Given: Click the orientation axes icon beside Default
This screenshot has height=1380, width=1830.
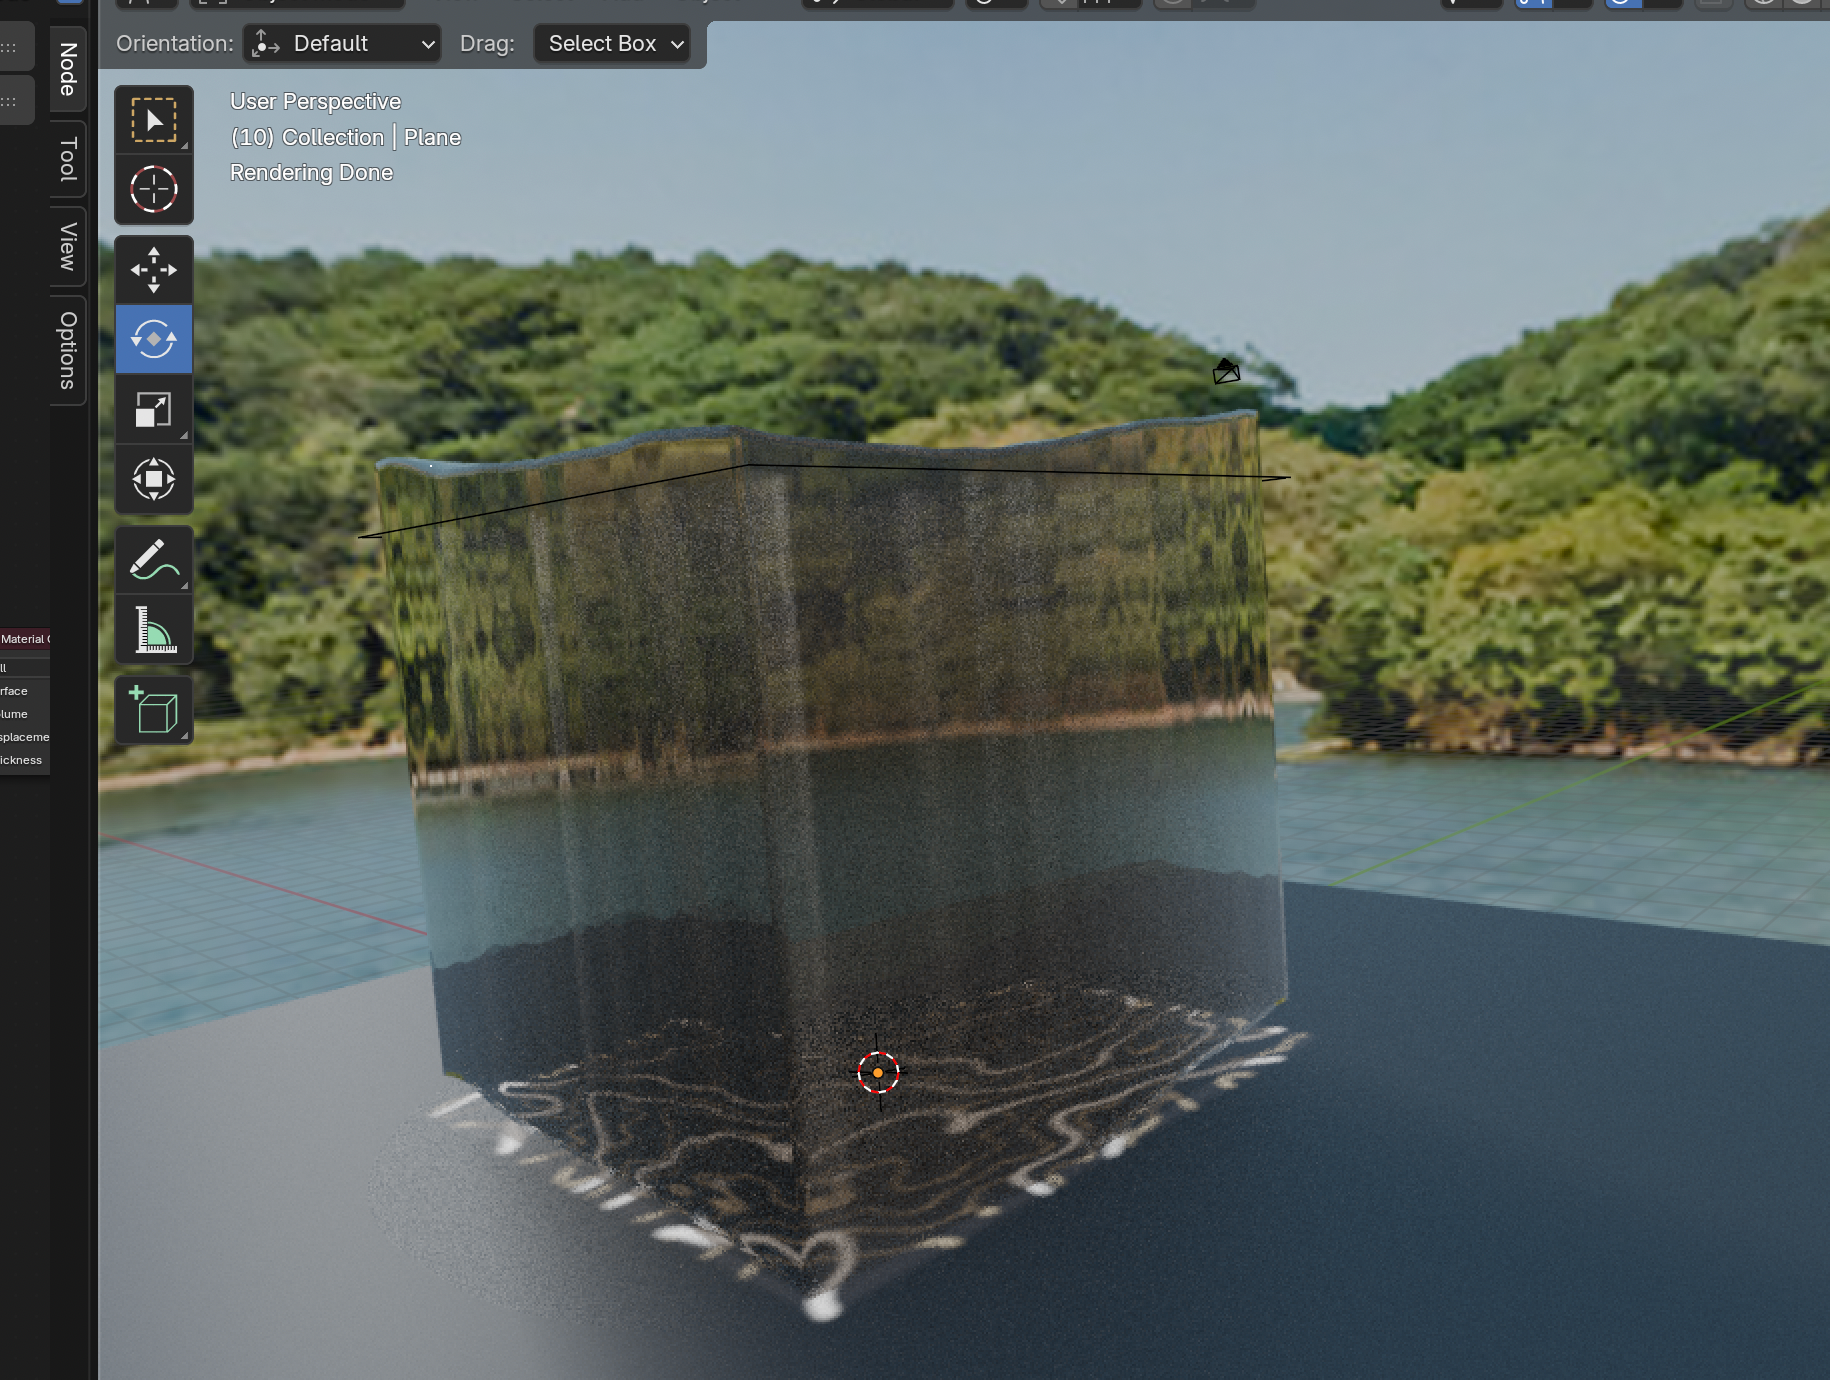Looking at the screenshot, I should [x=265, y=44].
